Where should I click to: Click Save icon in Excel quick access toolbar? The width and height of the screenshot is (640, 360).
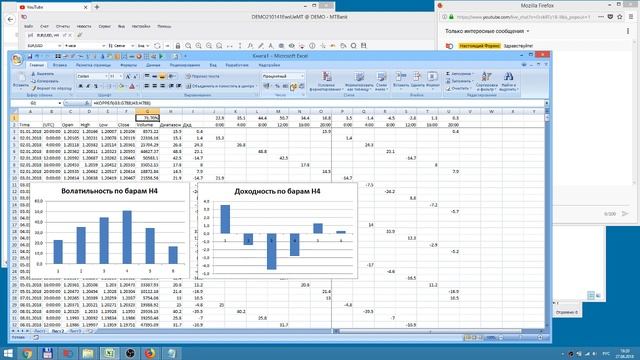[x=30, y=56]
